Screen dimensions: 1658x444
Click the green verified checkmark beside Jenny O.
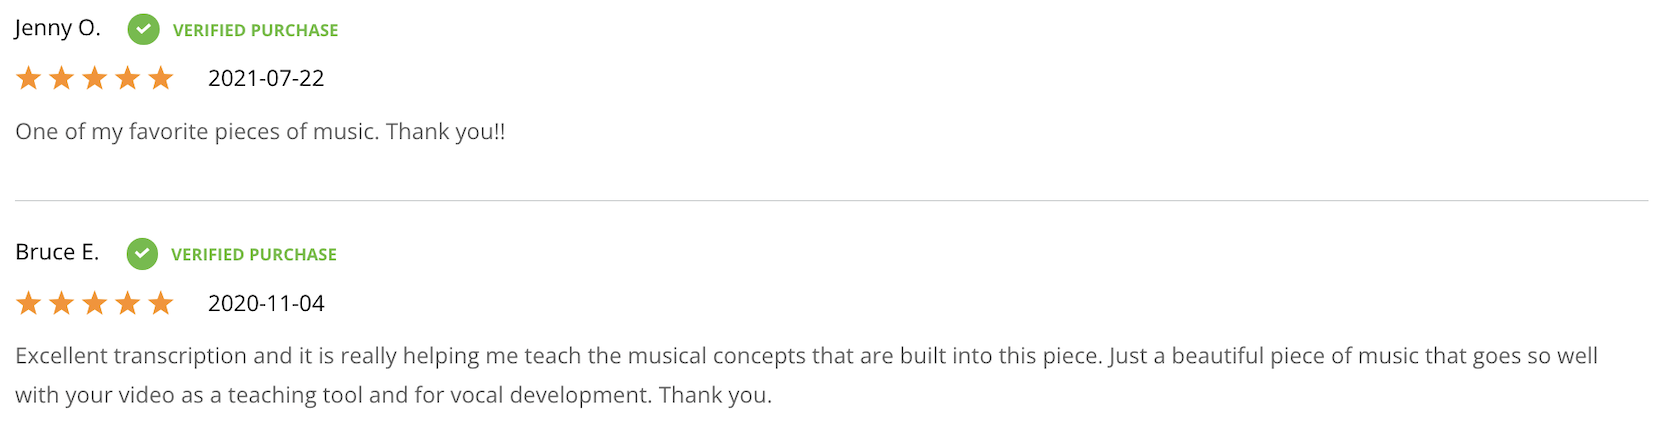pos(143,30)
